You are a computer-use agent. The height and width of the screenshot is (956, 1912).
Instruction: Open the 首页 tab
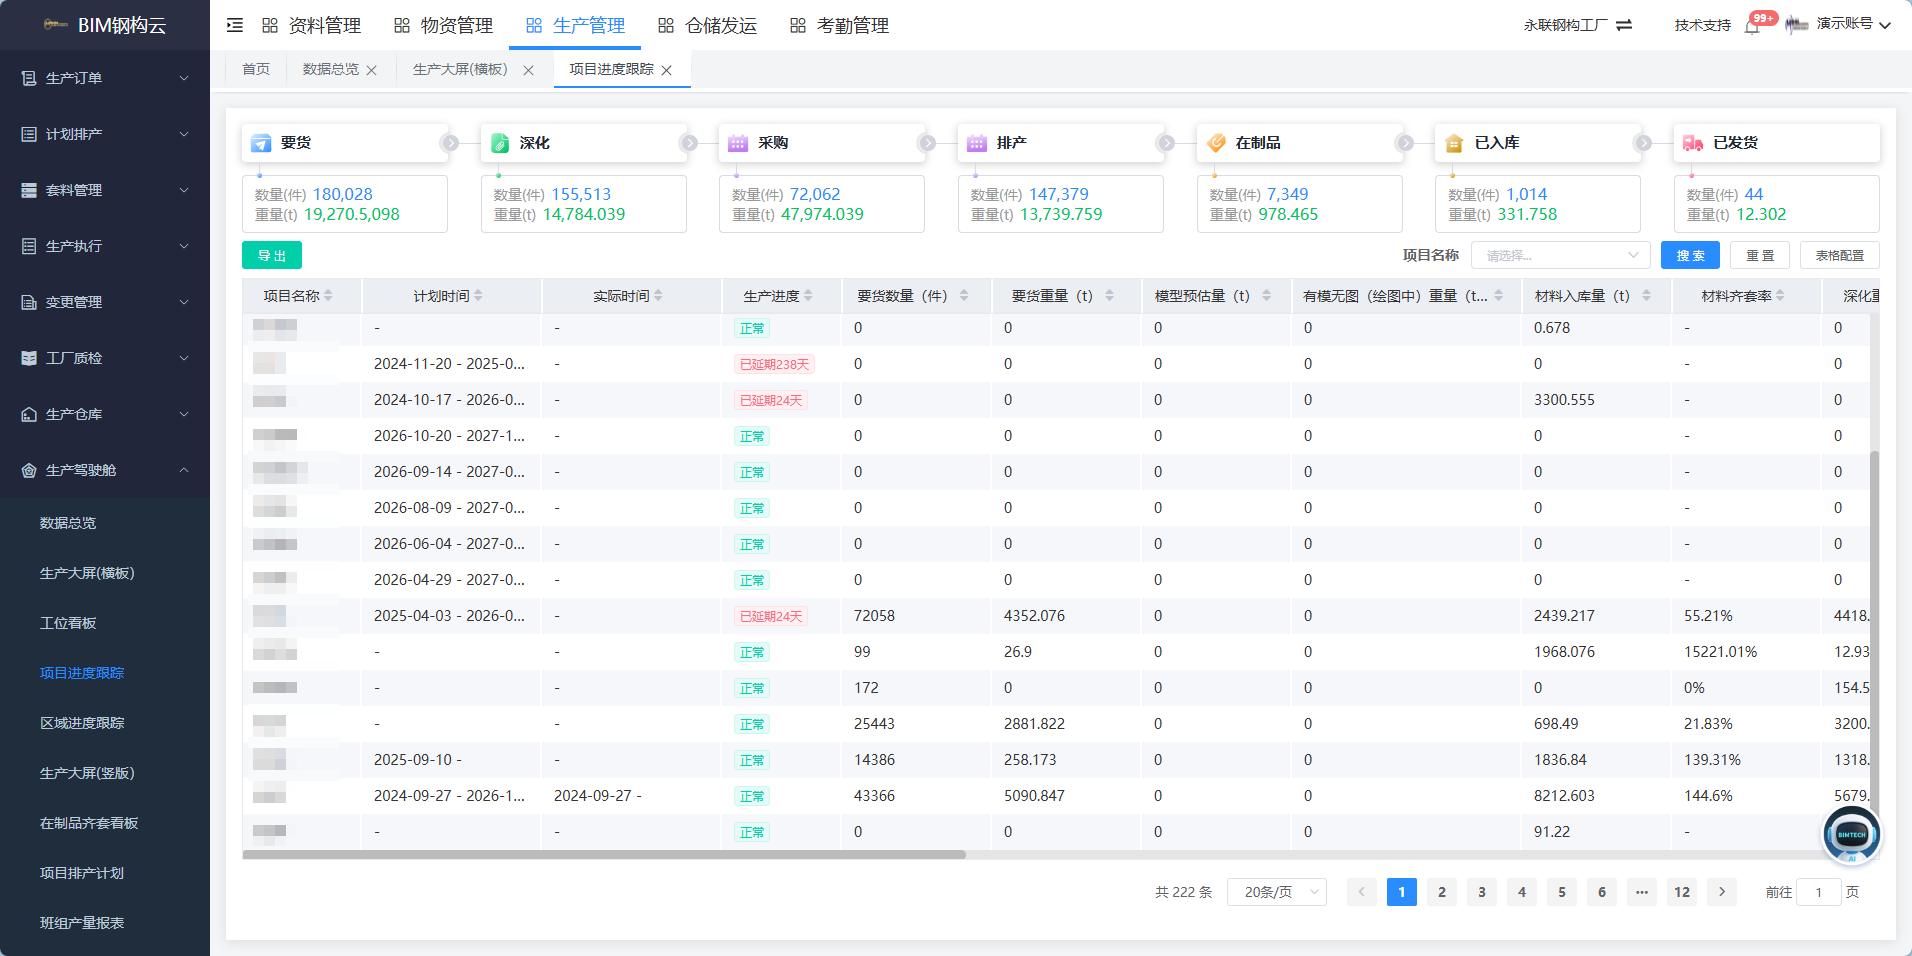(x=256, y=69)
